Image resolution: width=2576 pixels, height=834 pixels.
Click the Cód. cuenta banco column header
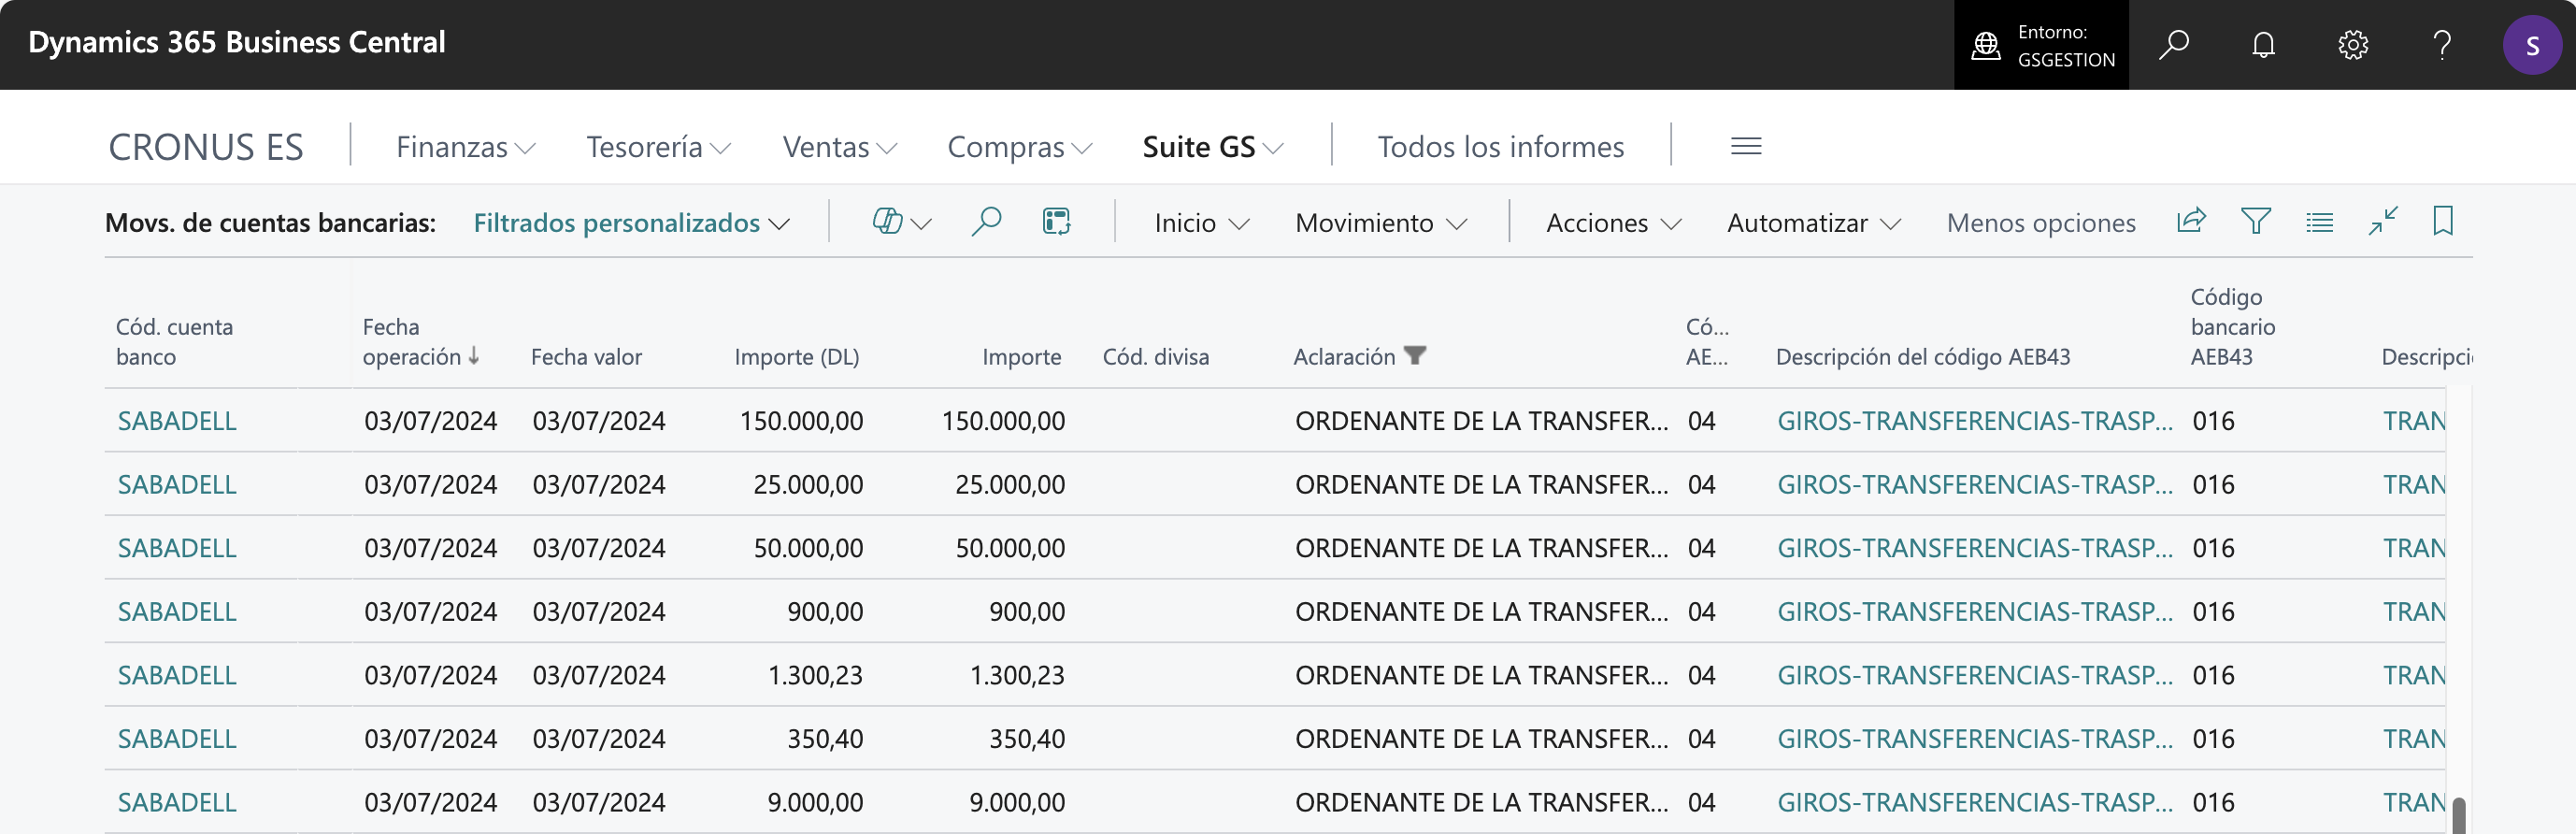pyautogui.click(x=174, y=342)
